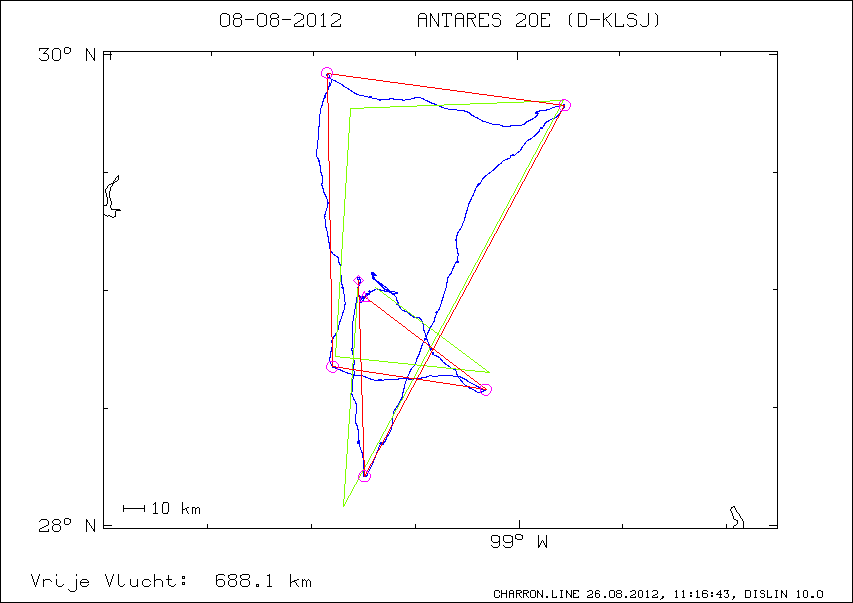Click the magenta diamond start marker

tap(358, 281)
